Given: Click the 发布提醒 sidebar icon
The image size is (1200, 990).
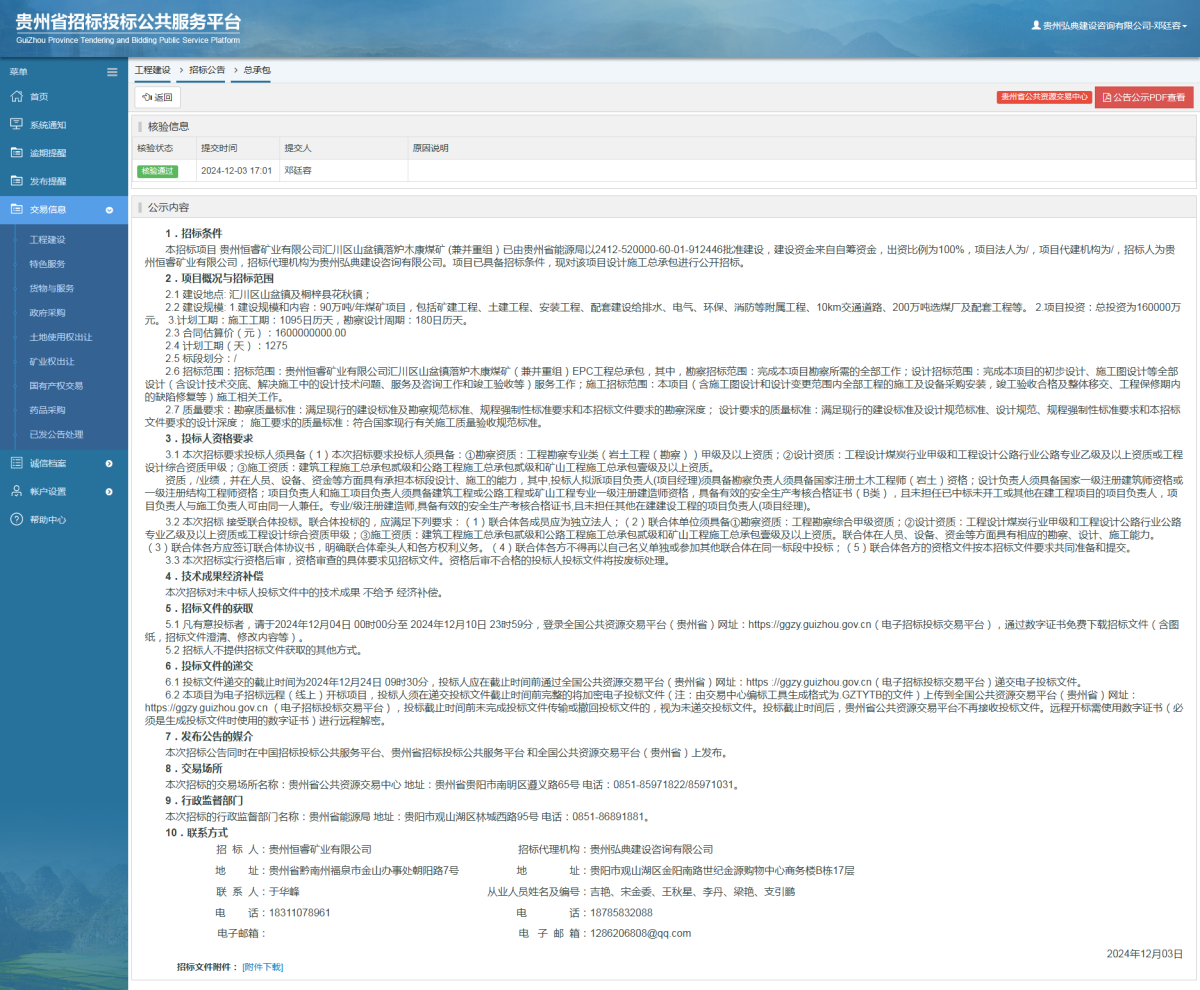Looking at the screenshot, I should pos(16,181).
